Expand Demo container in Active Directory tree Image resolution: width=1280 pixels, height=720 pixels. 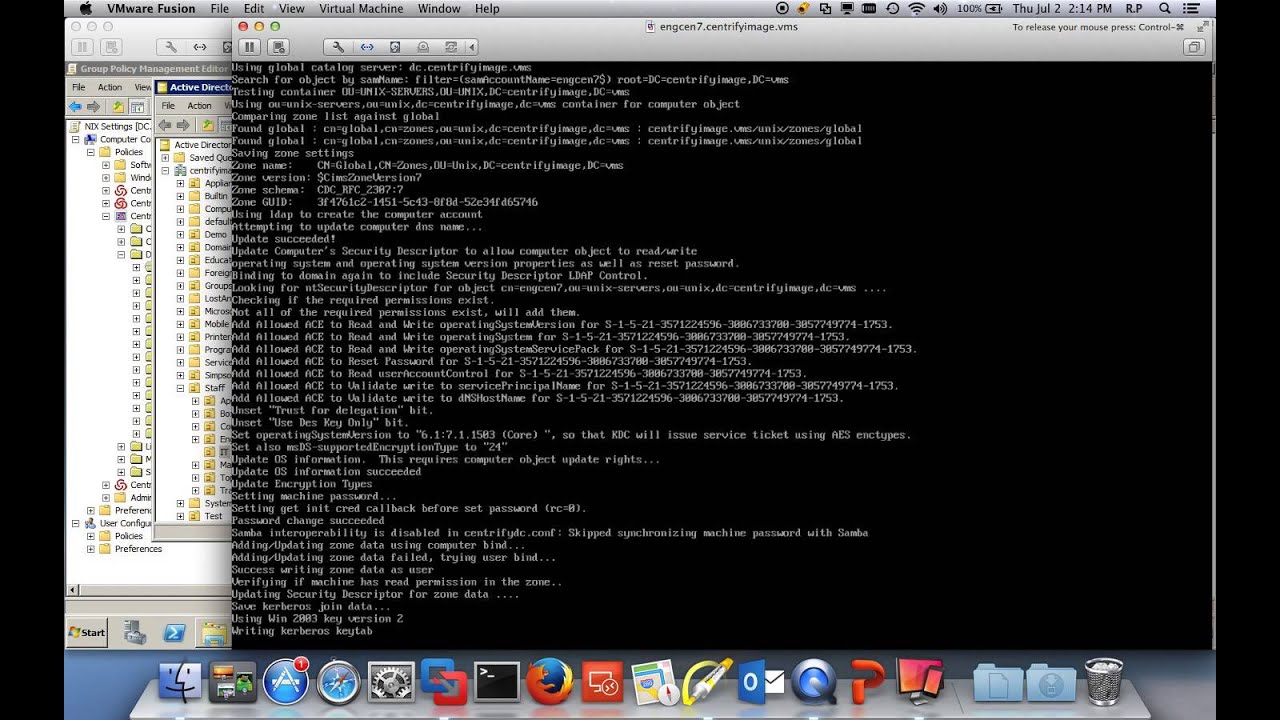pos(181,235)
